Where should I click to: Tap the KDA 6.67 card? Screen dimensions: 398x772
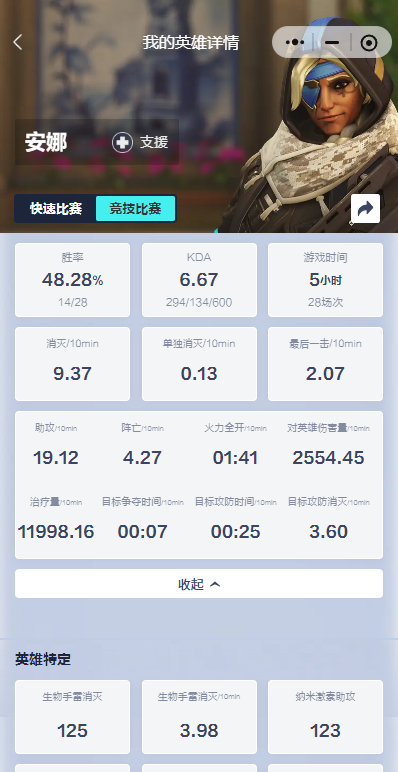coord(199,280)
